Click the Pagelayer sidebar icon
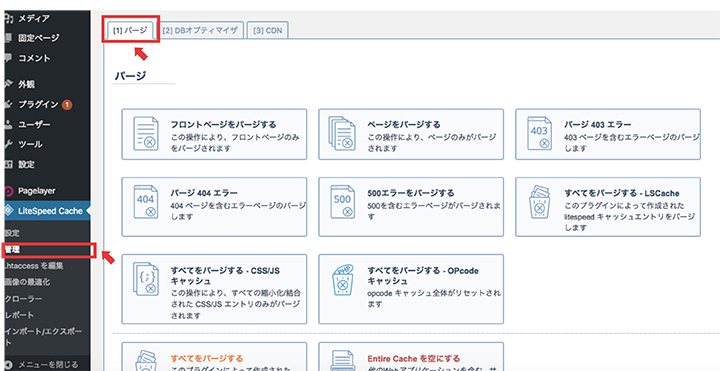The width and height of the screenshot is (720, 371). 8,191
